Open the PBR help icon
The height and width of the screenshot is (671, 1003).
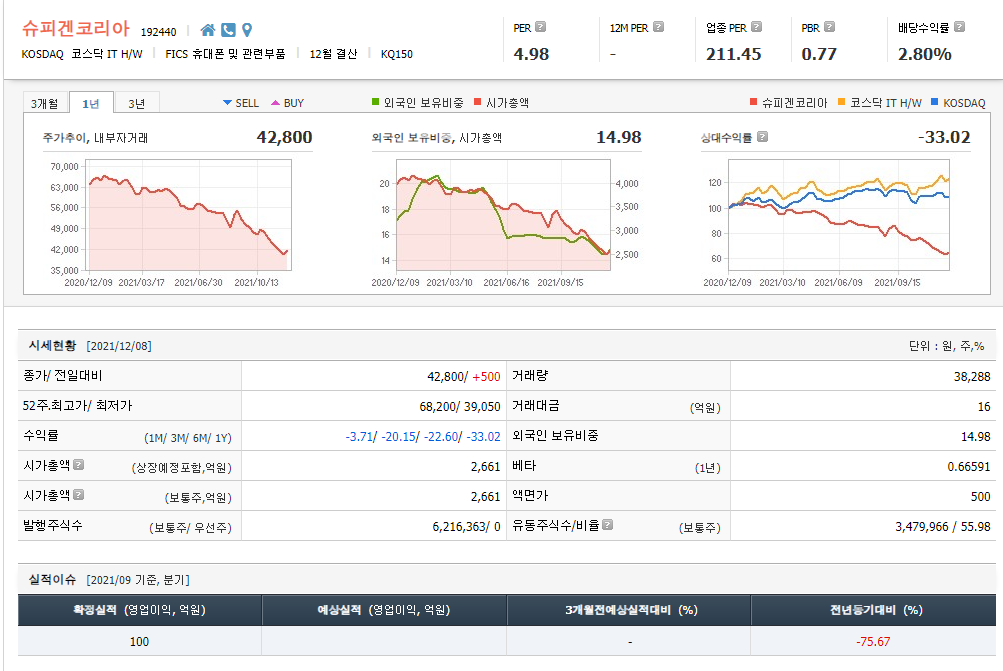point(829,27)
